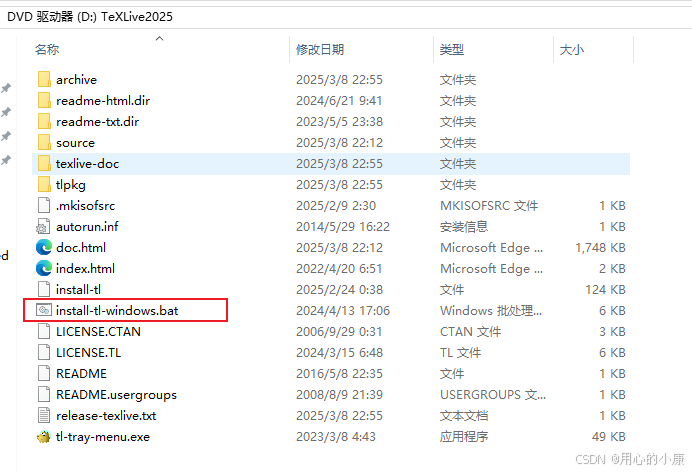Viewport: 692px width, 473px height.
Task: Select the LICENSE.TL file icon
Action: point(44,353)
